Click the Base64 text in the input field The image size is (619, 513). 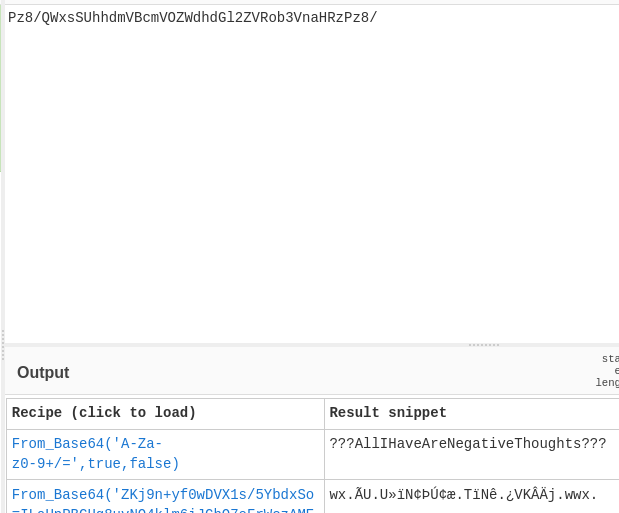point(192,17)
